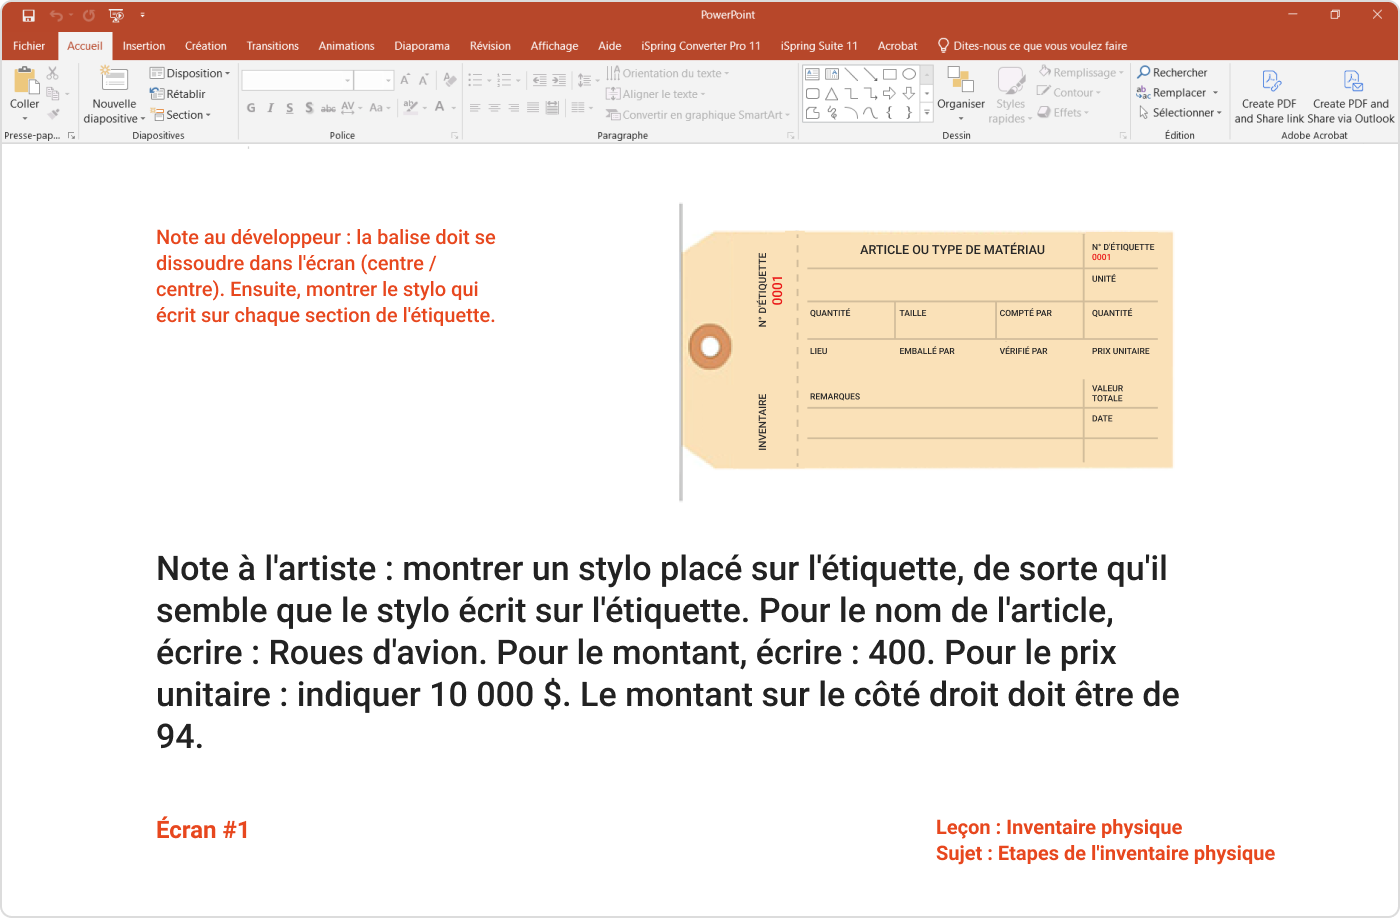Open the Sélectionner dropdown
Image resolution: width=1400 pixels, height=918 pixels.
coord(1182,112)
